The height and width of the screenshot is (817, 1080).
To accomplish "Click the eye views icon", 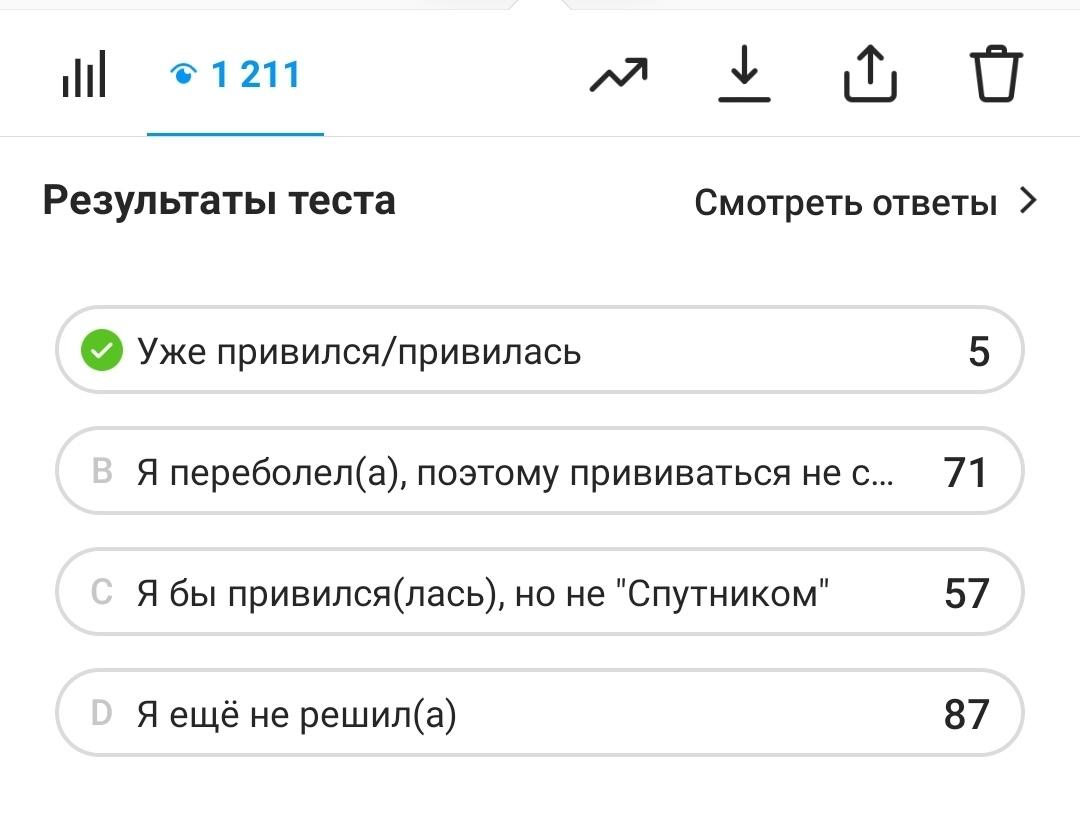I will 184,75.
